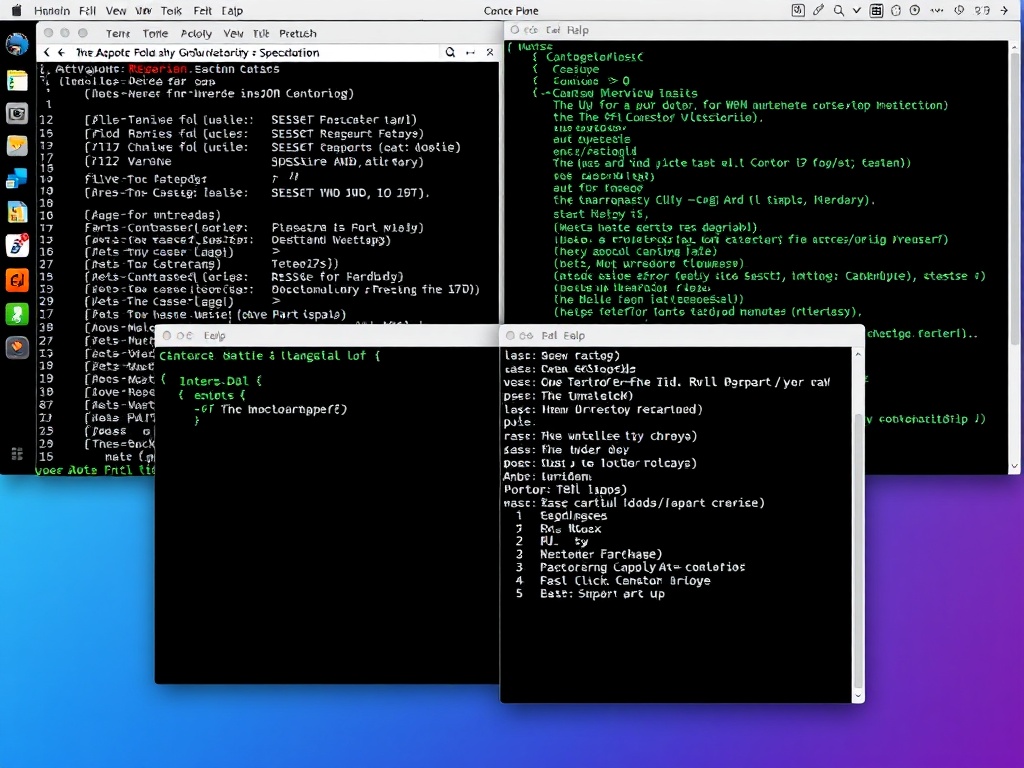Open the web browser from the dock
Screen dimensions: 1024x768
[16, 44]
